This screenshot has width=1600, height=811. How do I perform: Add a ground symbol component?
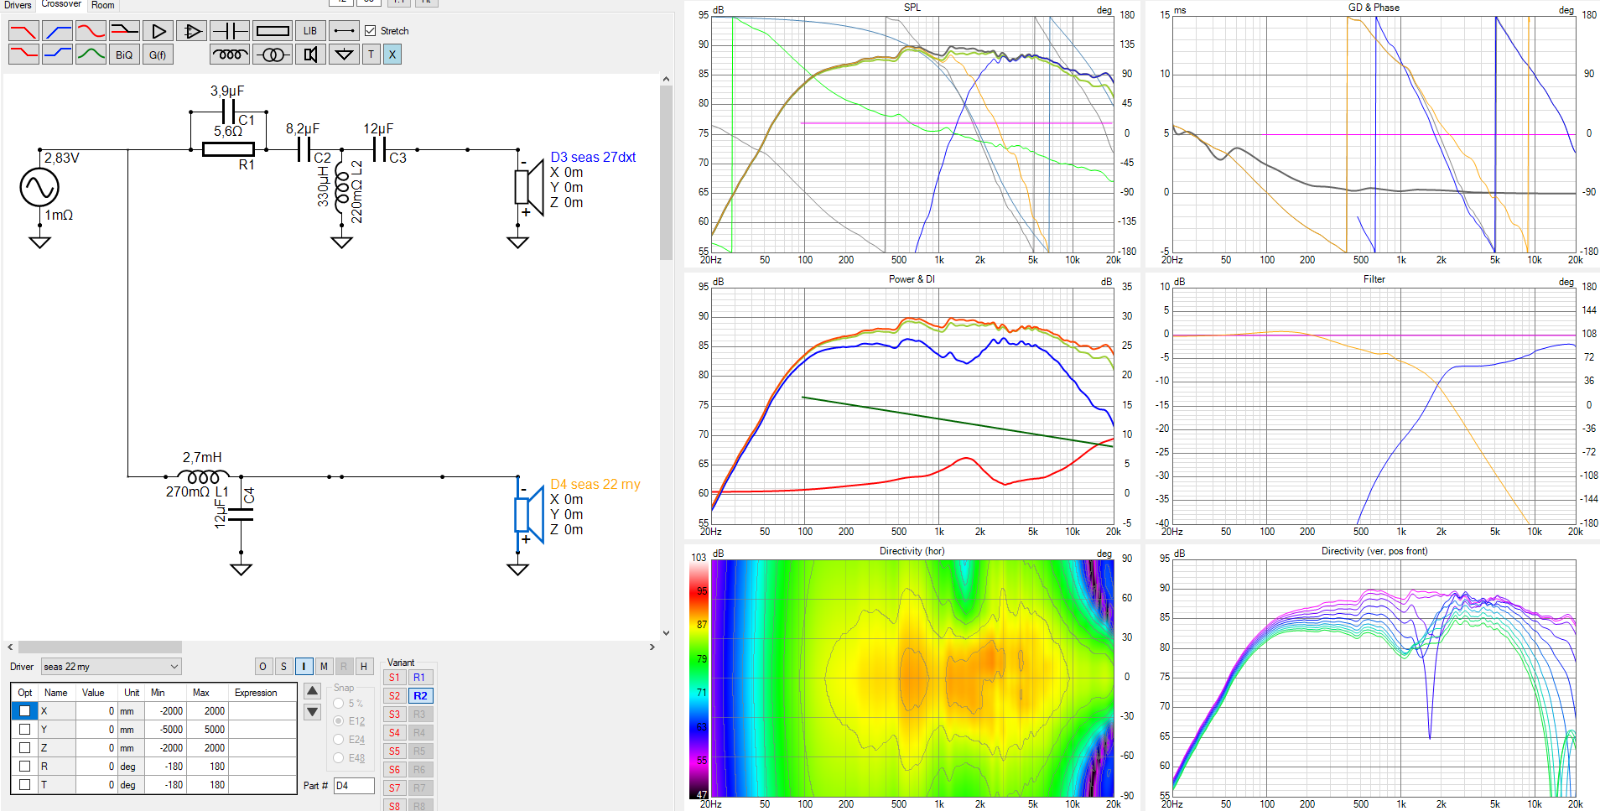(344, 54)
